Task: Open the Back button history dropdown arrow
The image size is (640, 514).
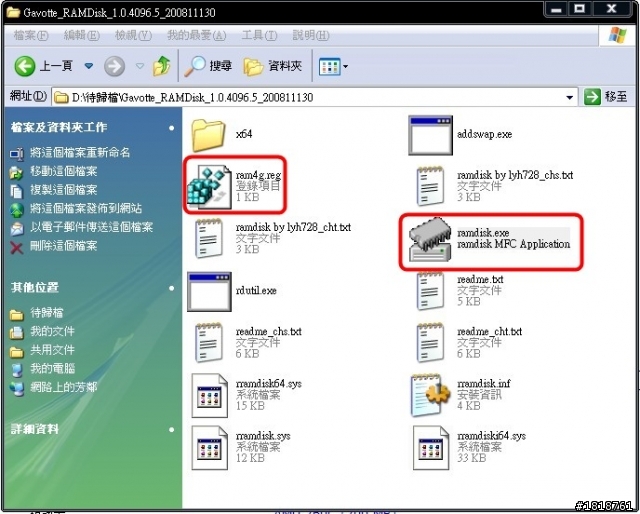Action: 89,66
